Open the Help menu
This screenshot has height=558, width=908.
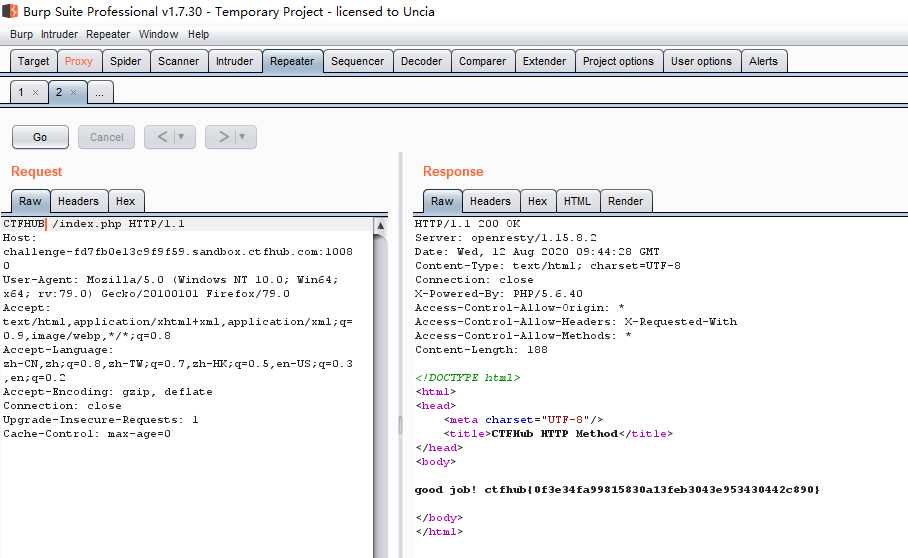click(198, 34)
